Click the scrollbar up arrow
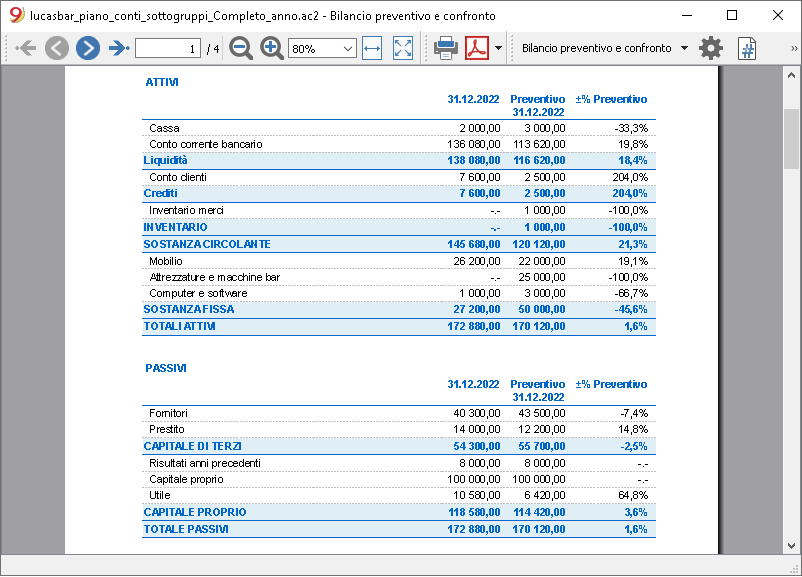802x577 pixels. (791, 75)
